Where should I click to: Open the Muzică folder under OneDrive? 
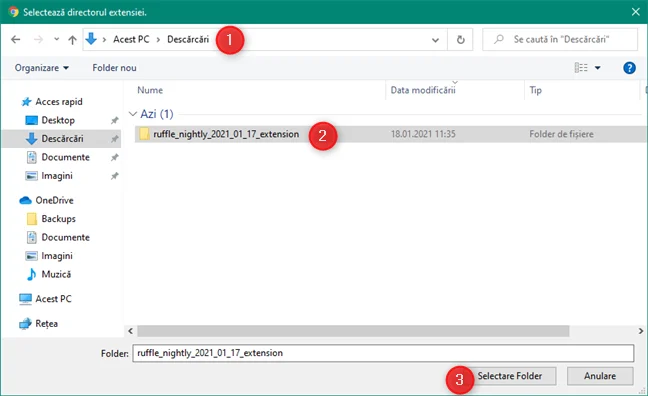click(56, 274)
